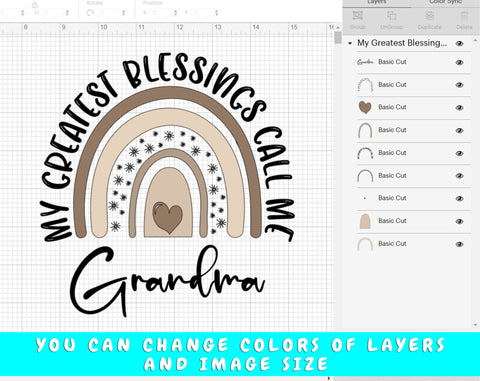Viewport: 480px width, 381px height.
Task: Switch to the Color Sync tab
Action: coord(445,2)
